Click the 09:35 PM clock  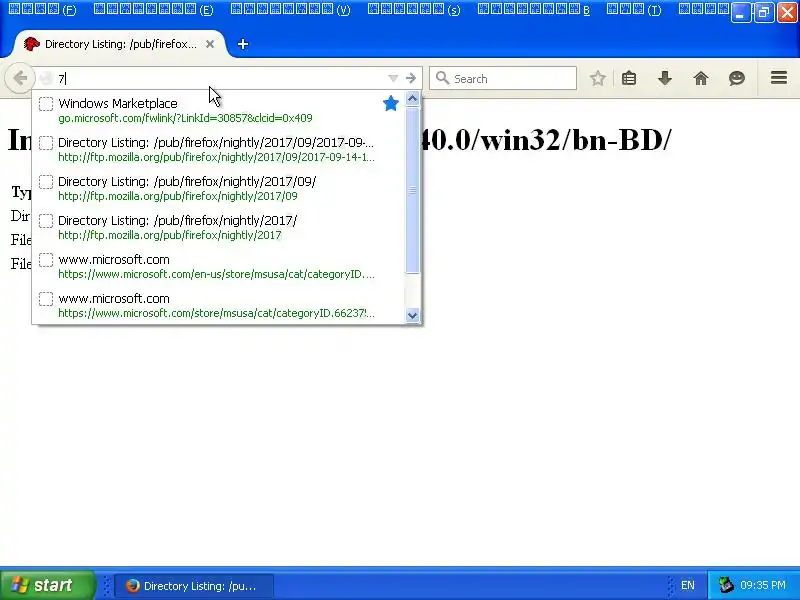763,585
